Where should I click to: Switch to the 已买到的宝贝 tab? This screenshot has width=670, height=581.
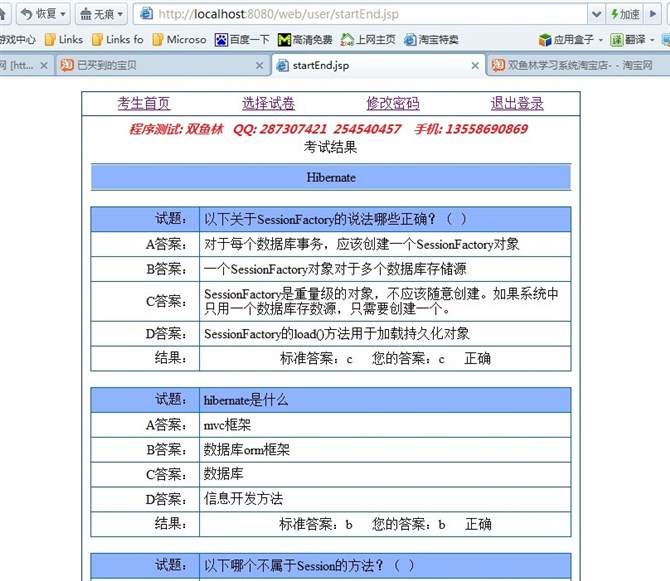(162, 65)
